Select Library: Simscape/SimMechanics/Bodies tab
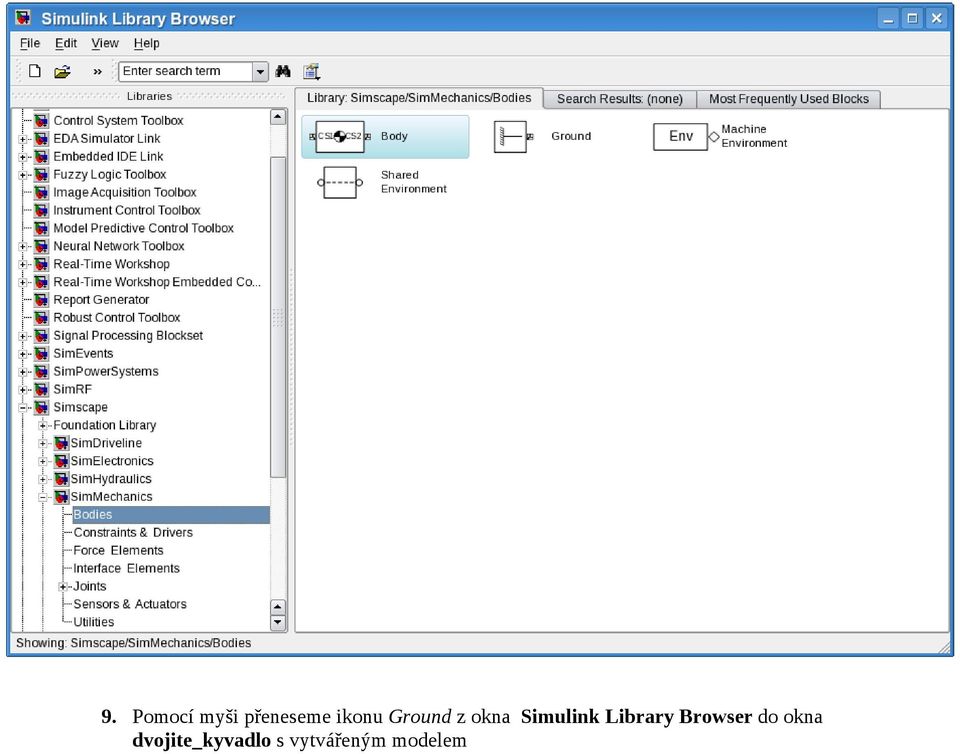The height and width of the screenshot is (754, 960). [x=419, y=98]
